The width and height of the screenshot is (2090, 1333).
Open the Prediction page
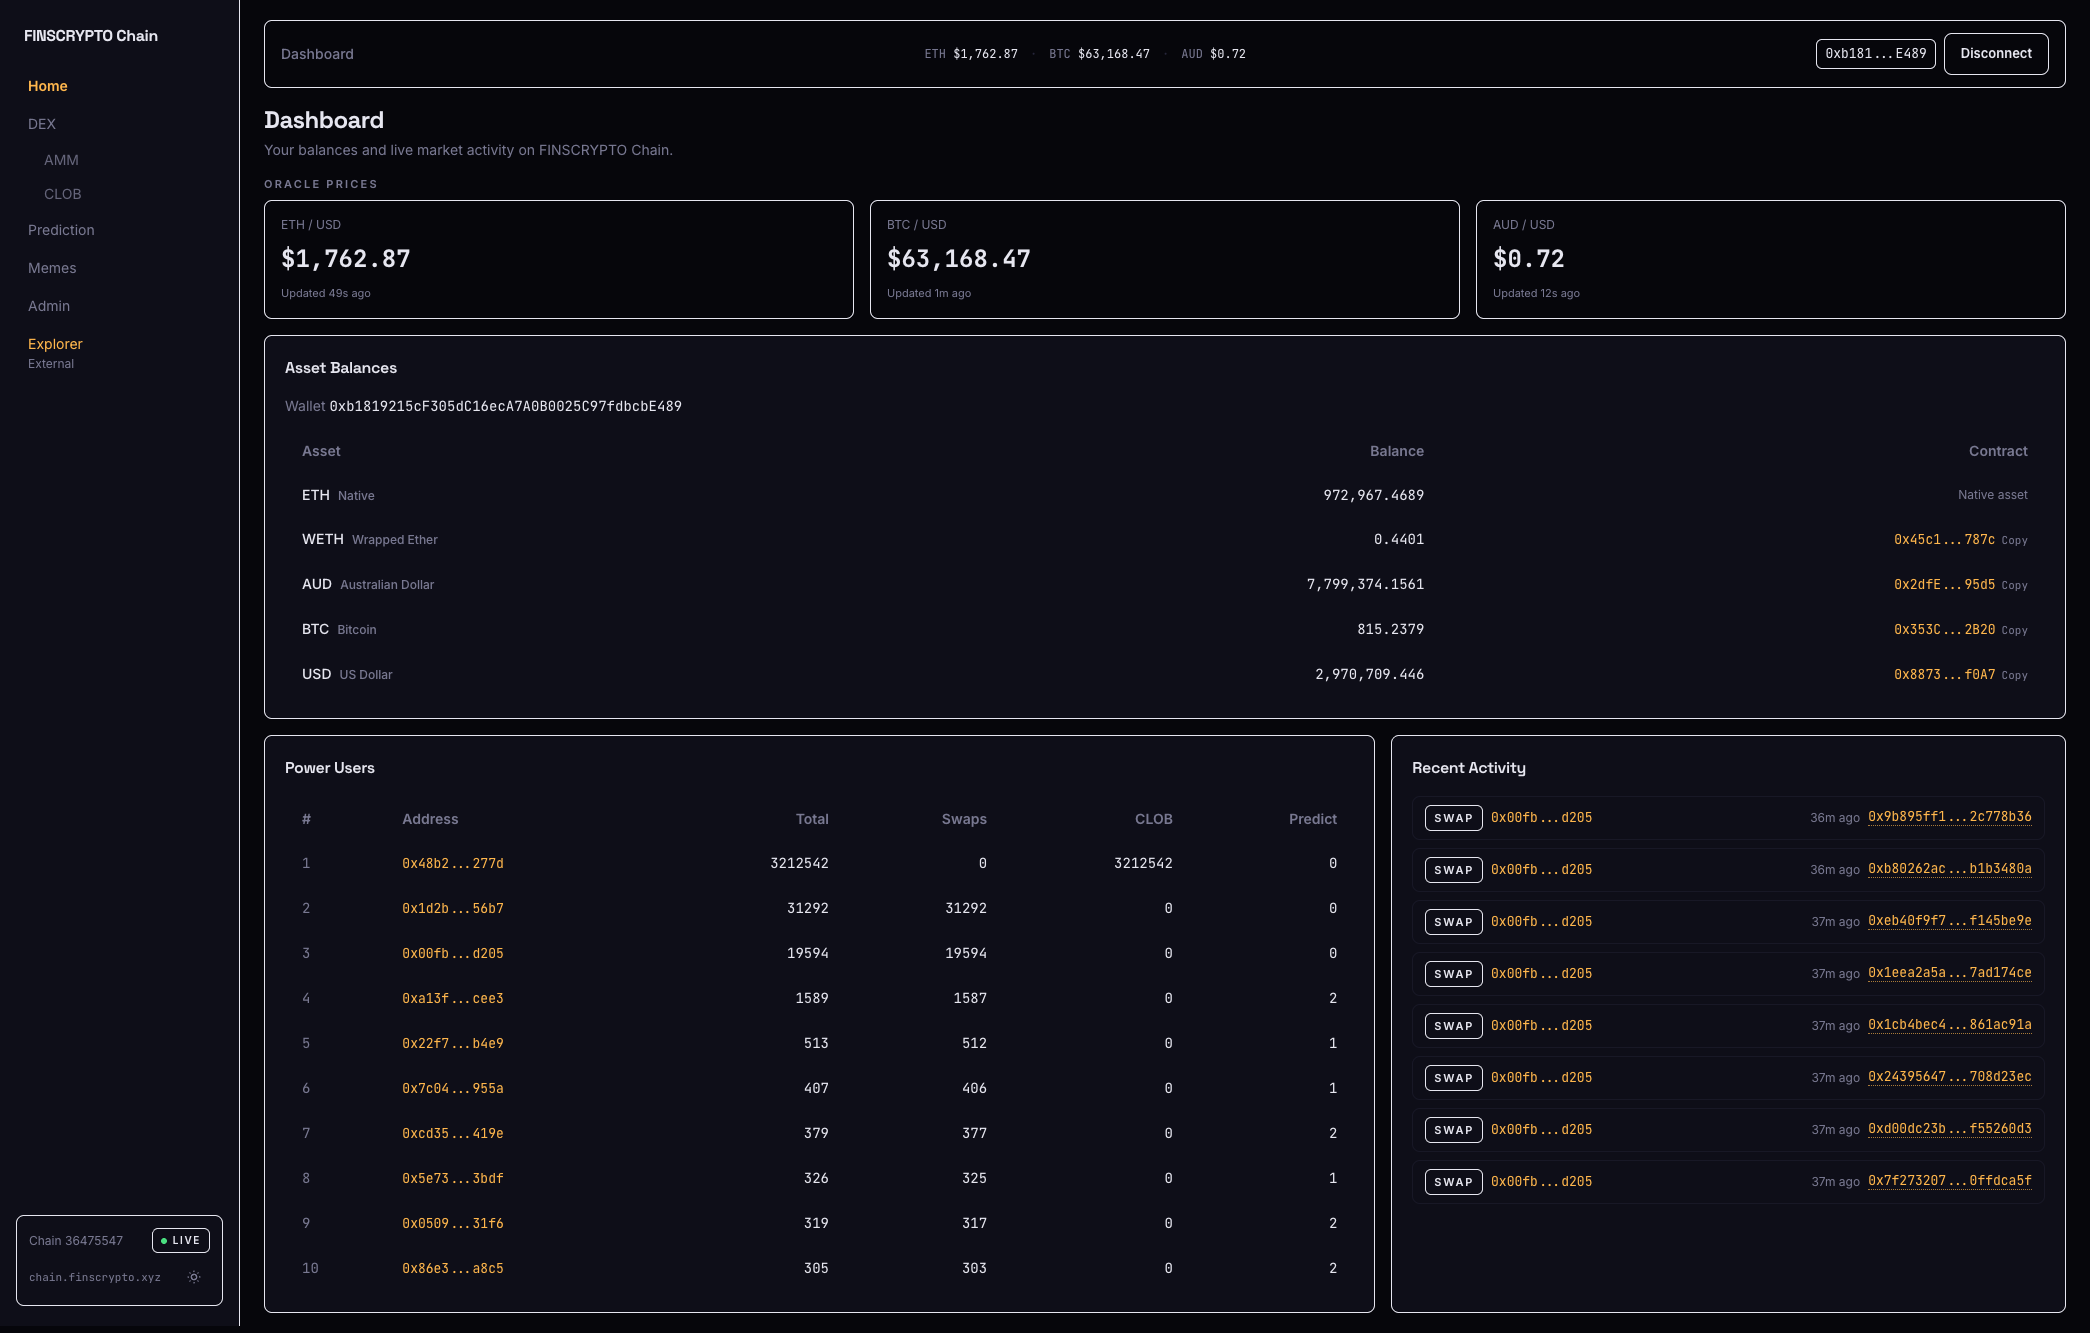pyautogui.click(x=61, y=230)
